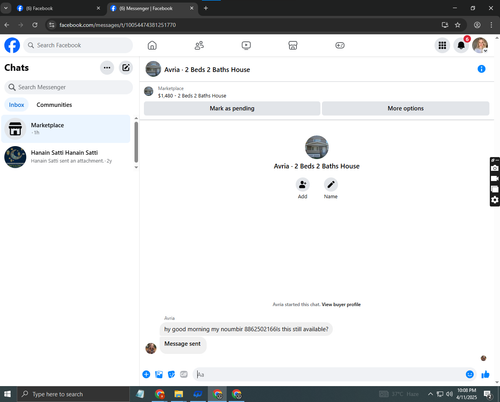
Task: Click the large house profile picture
Action: coord(317,147)
